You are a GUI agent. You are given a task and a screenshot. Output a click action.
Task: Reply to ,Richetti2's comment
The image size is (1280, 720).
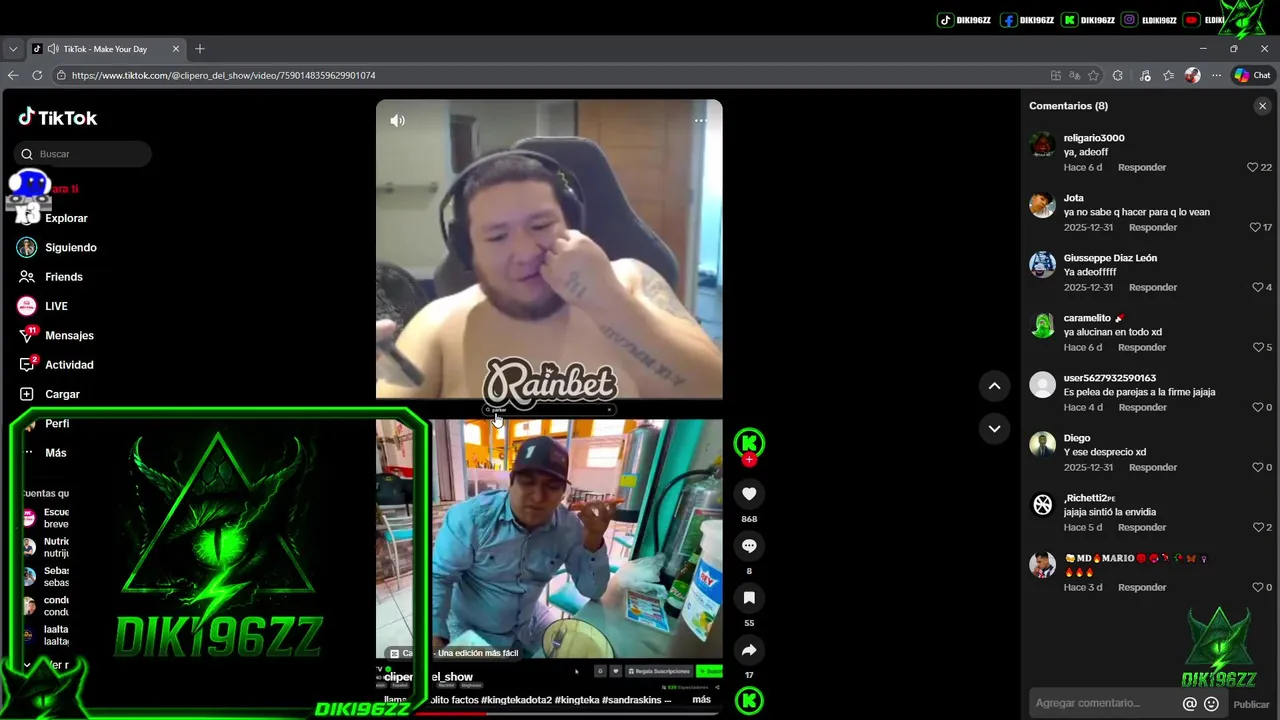[1142, 527]
